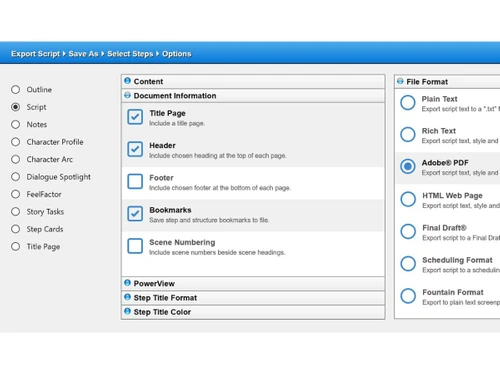
Task: Uncheck the Bookmarks checkbox
Action: tap(135, 214)
